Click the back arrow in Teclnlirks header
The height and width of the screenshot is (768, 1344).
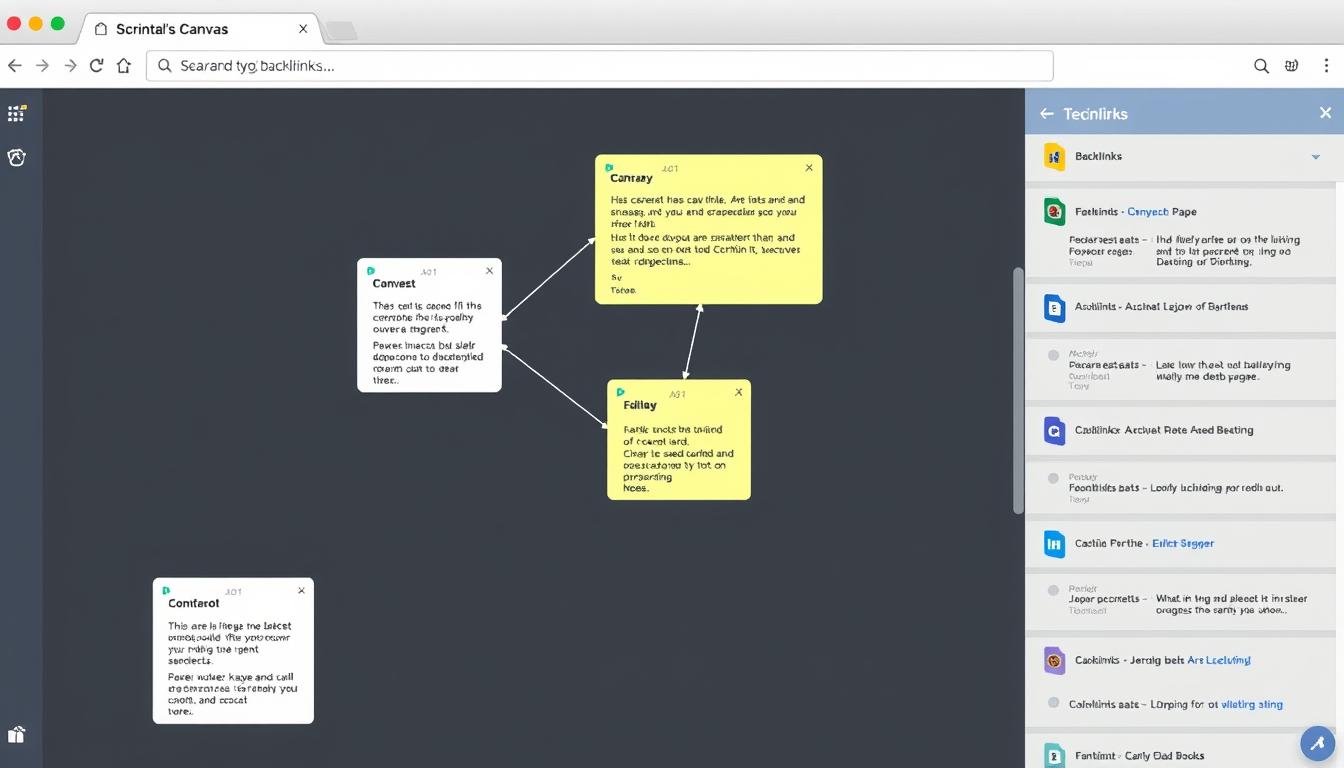[1047, 114]
